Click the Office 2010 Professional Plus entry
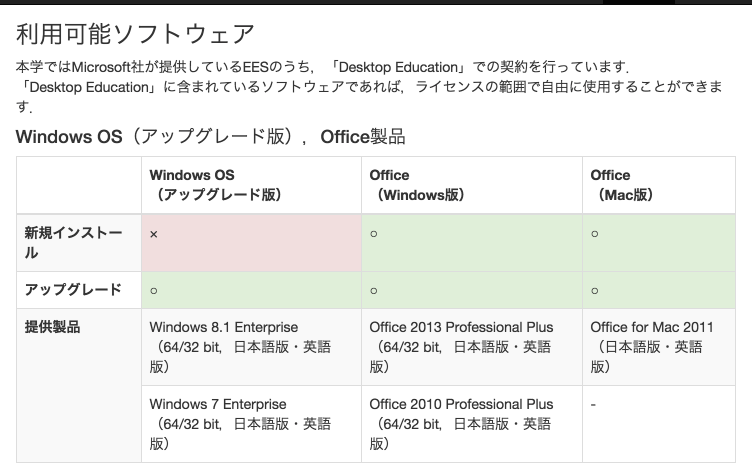The width and height of the screenshot is (752, 472). 461,404
